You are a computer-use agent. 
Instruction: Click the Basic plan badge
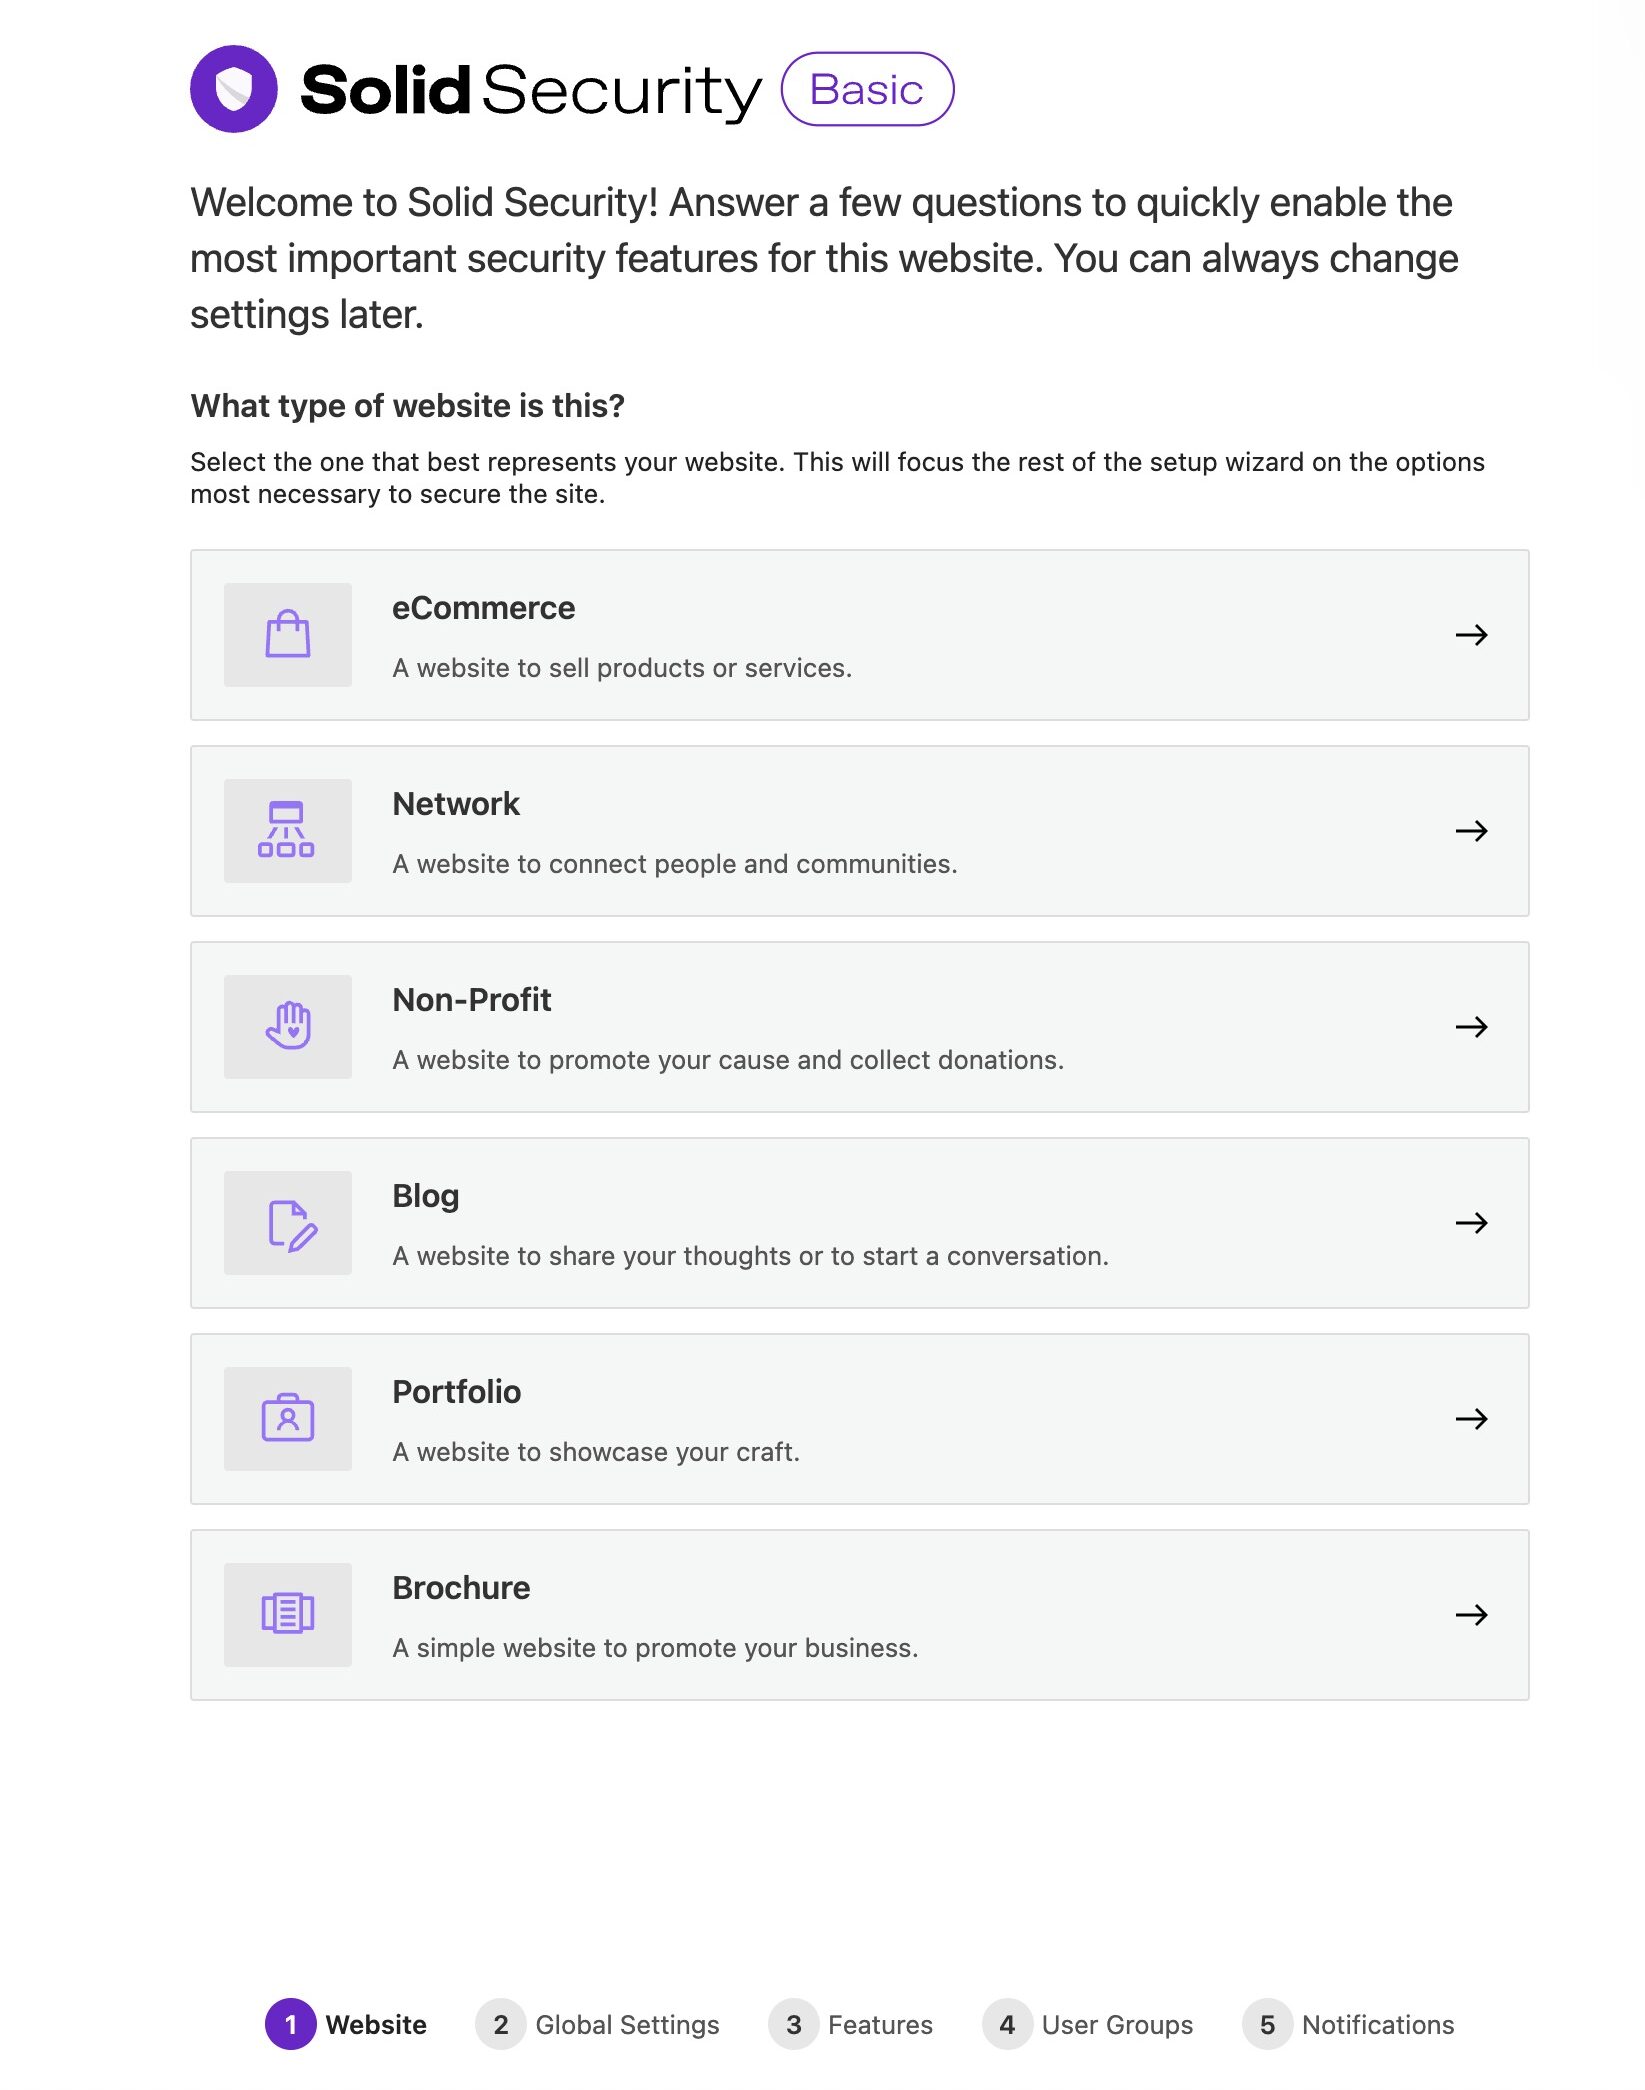[867, 89]
